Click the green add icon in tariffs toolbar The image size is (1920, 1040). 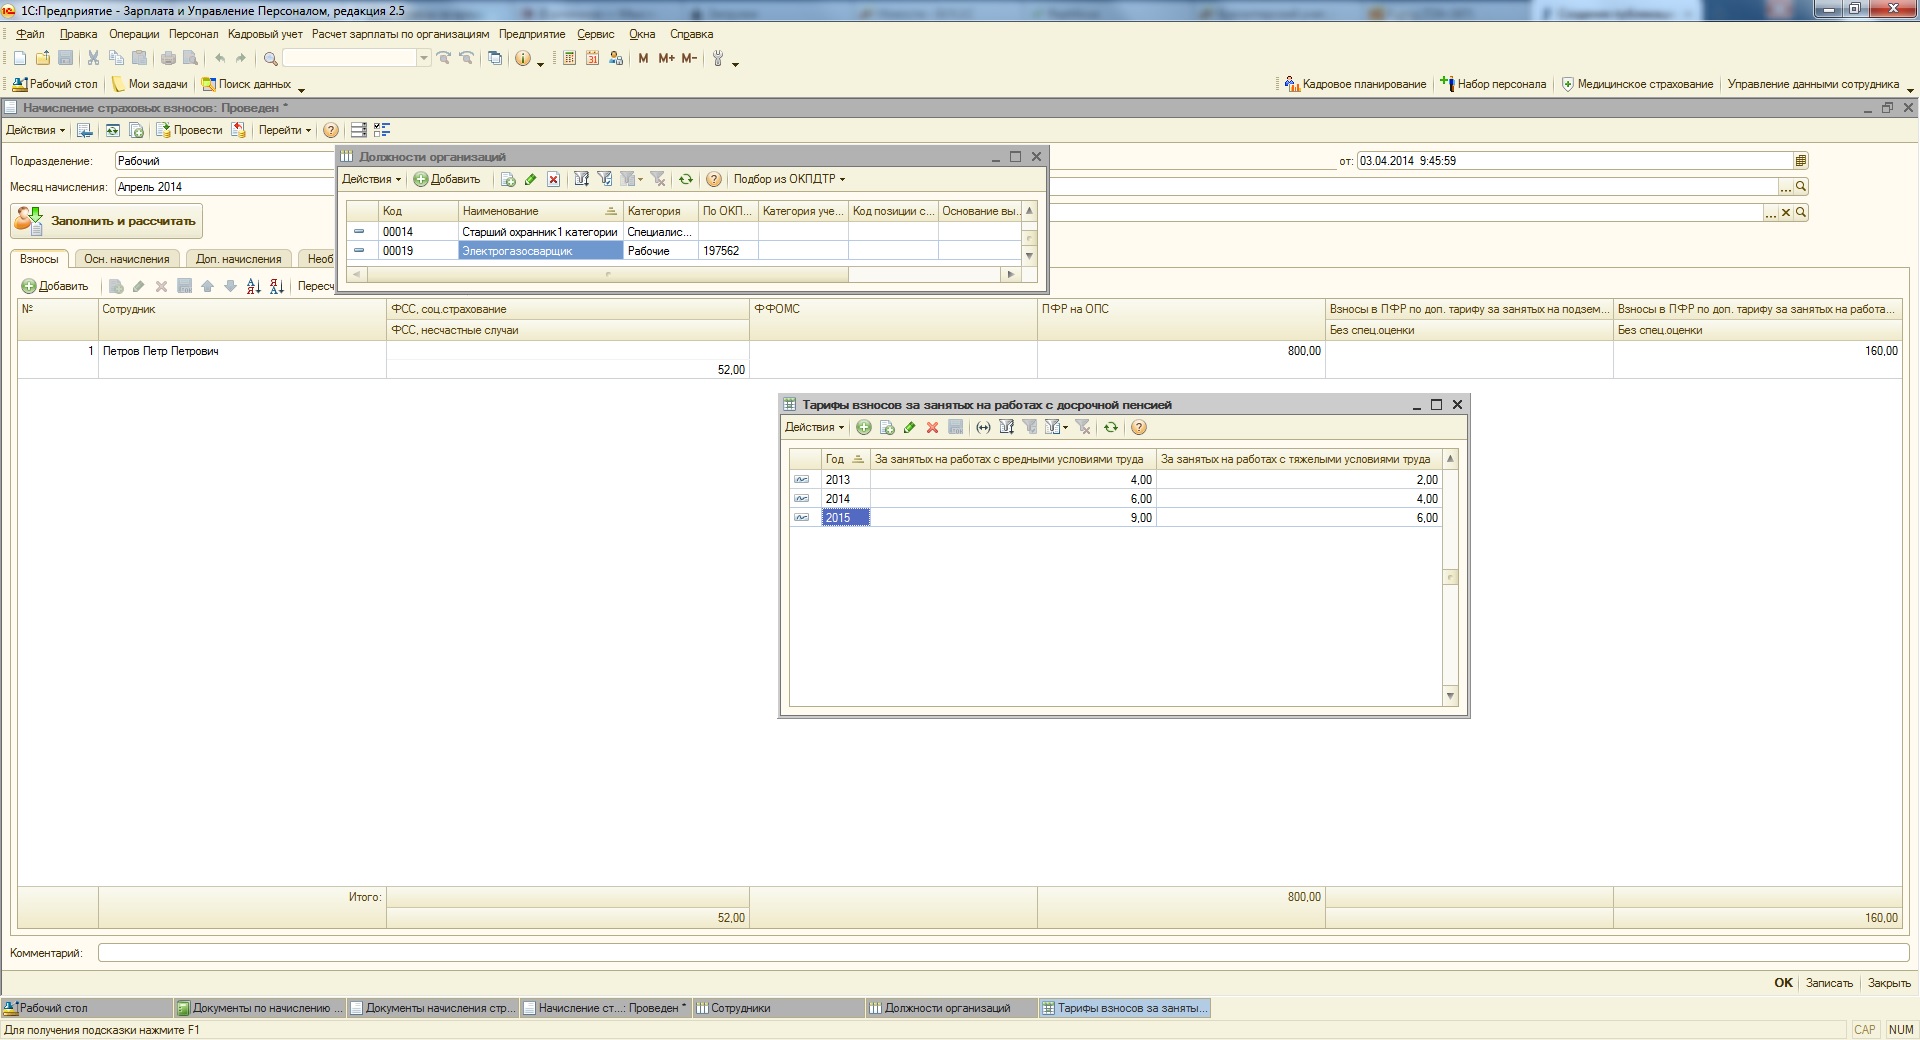click(x=864, y=428)
